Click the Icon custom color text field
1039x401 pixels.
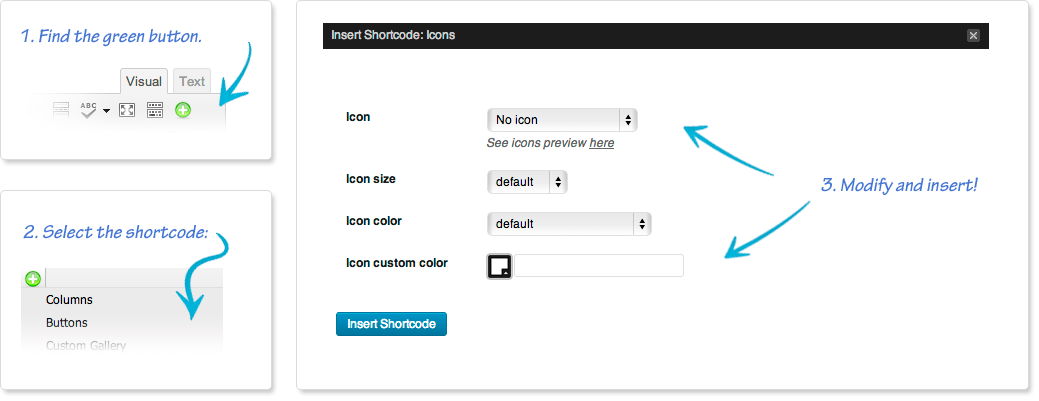(599, 266)
